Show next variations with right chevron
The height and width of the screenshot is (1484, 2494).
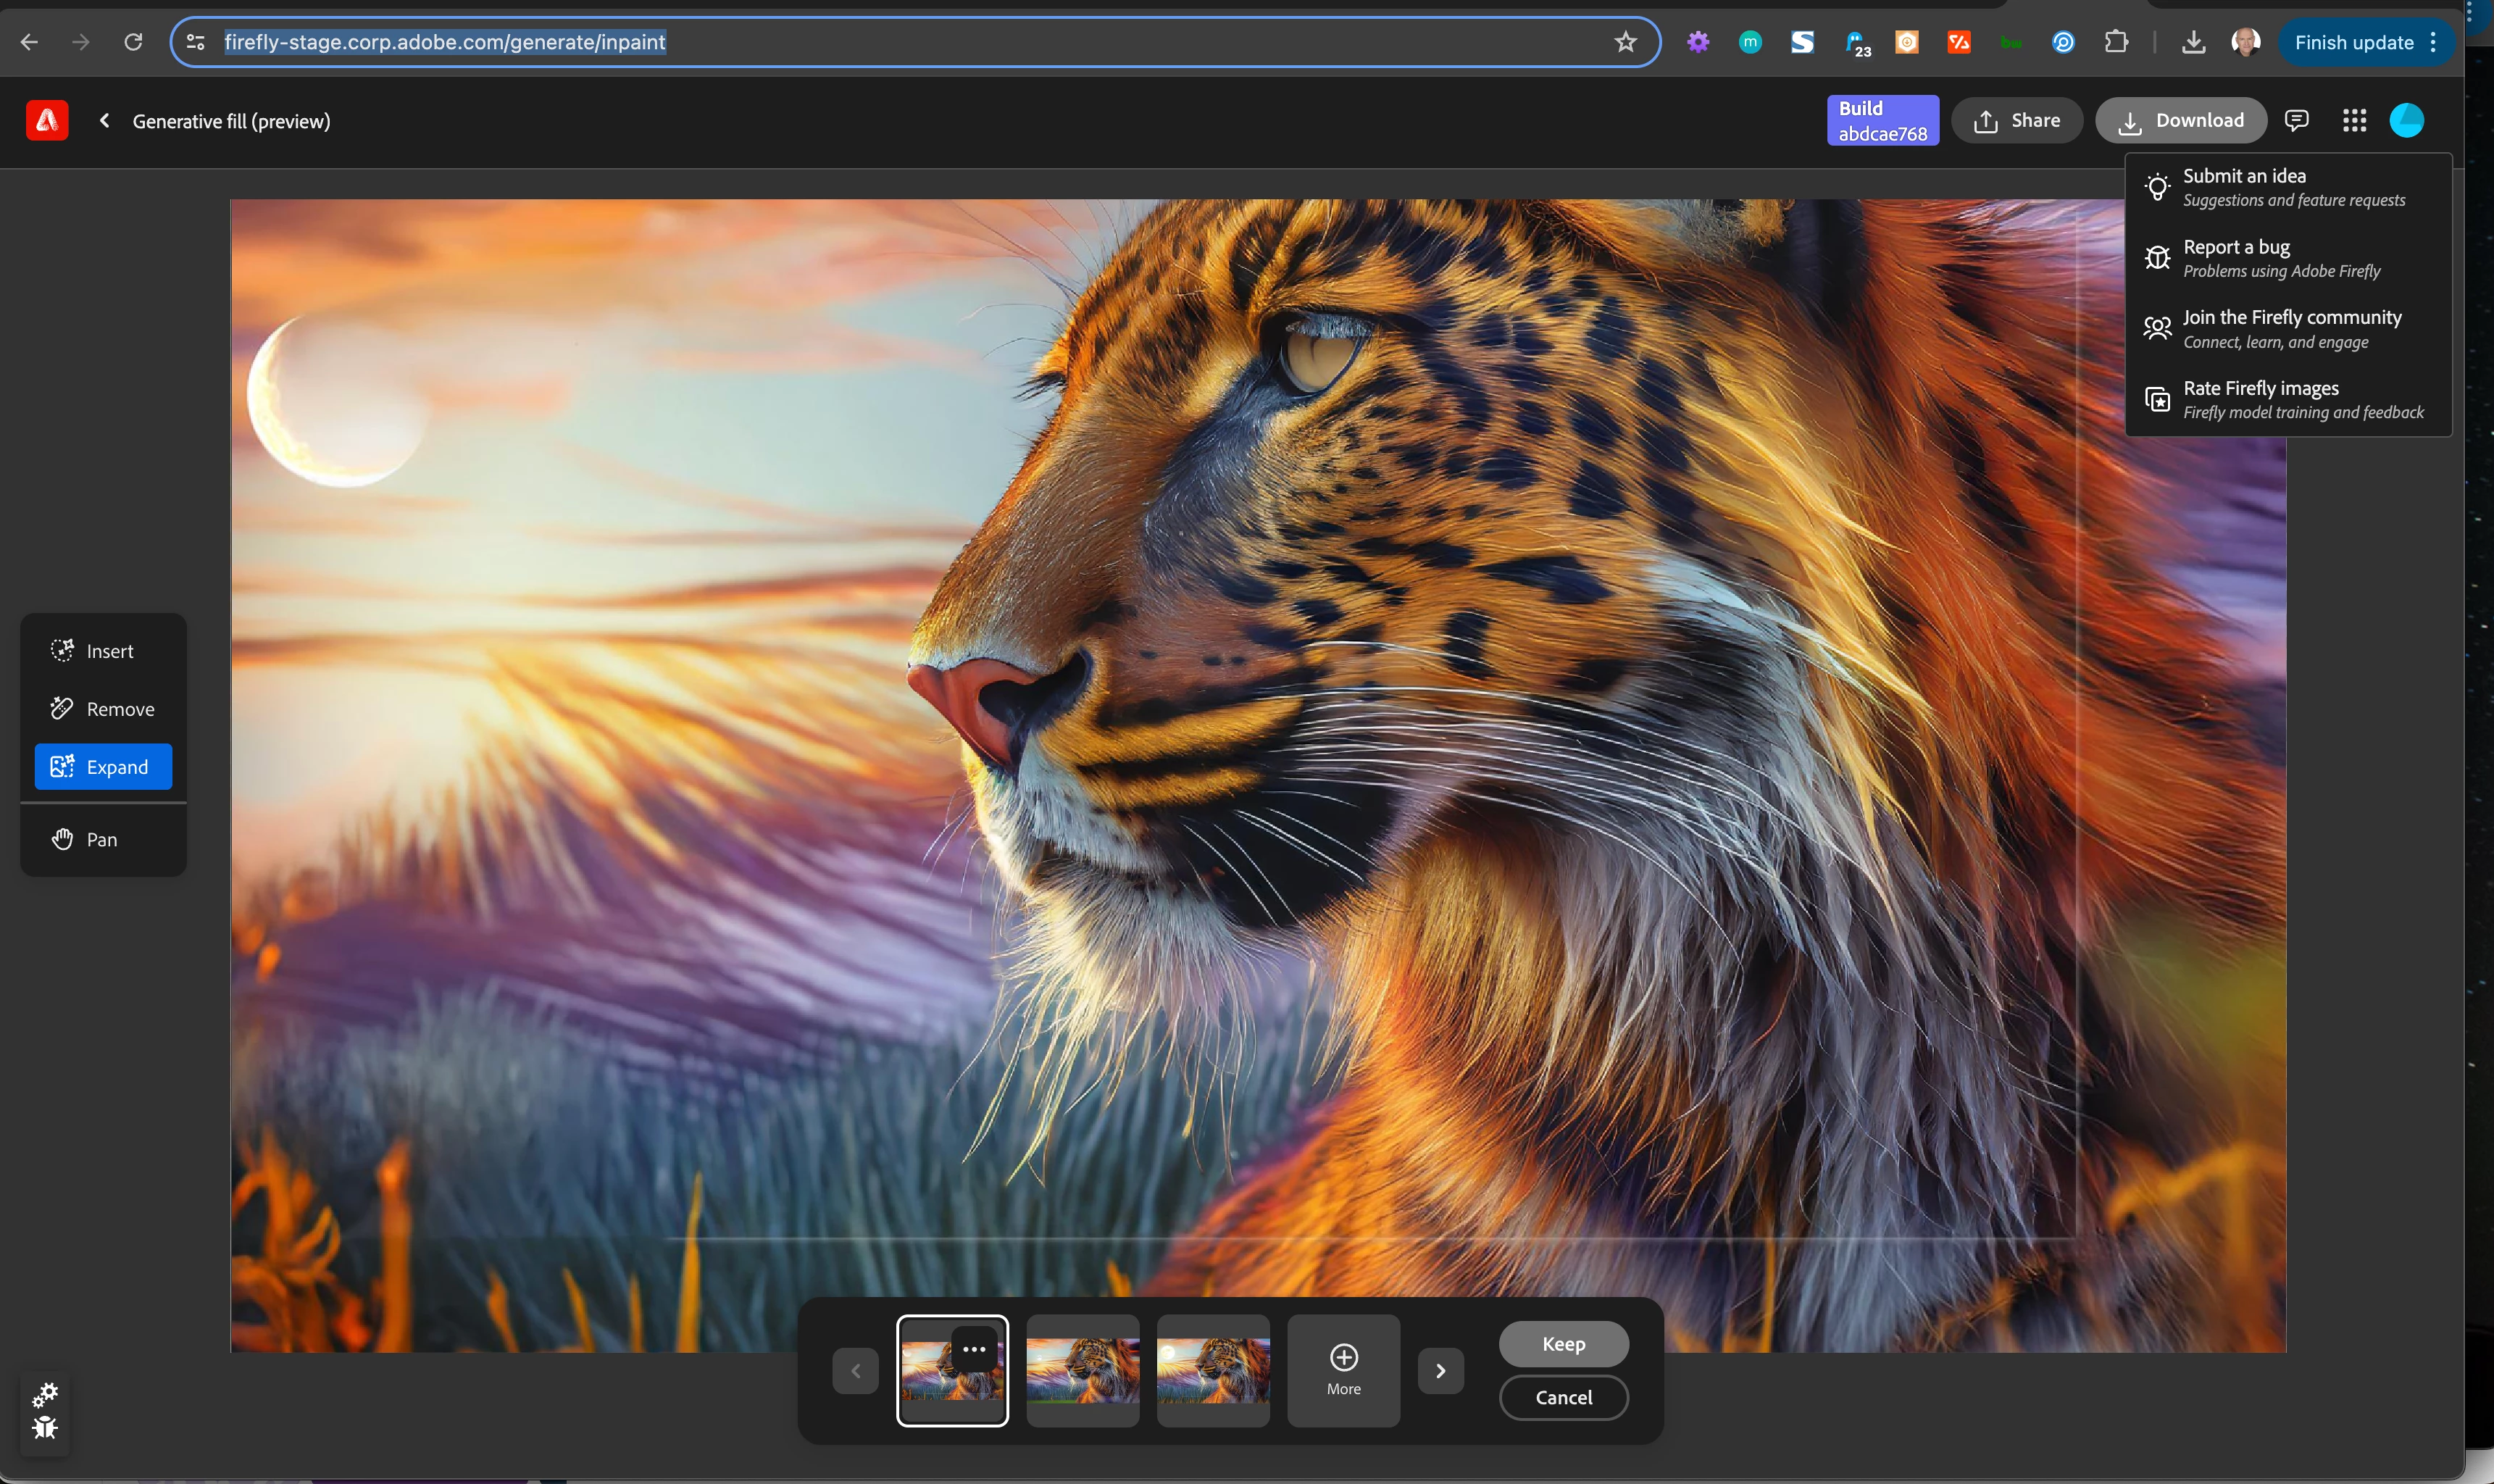pos(1440,1371)
